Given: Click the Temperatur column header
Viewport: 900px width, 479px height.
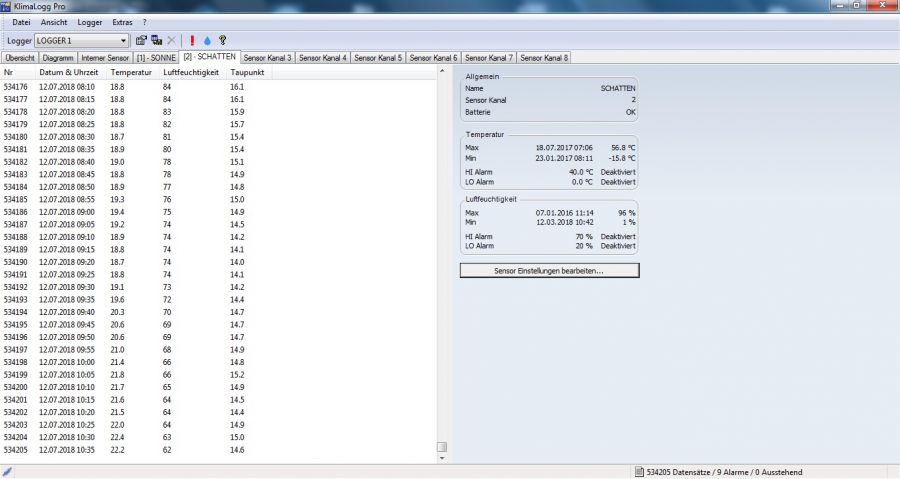Looking at the screenshot, I should [x=131, y=72].
